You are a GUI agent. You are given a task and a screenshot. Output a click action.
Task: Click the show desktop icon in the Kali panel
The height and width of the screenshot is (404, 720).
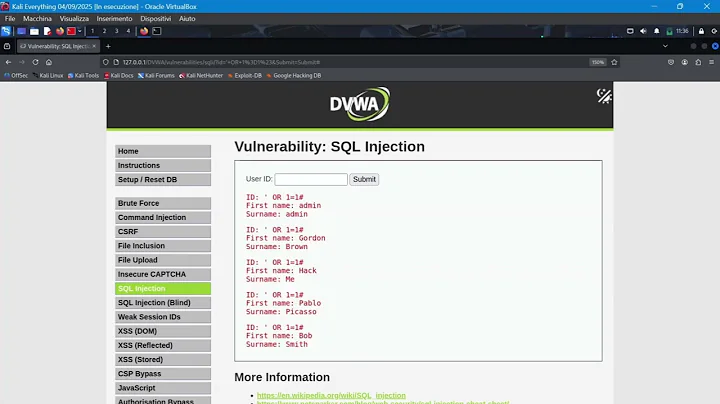pos(21,31)
